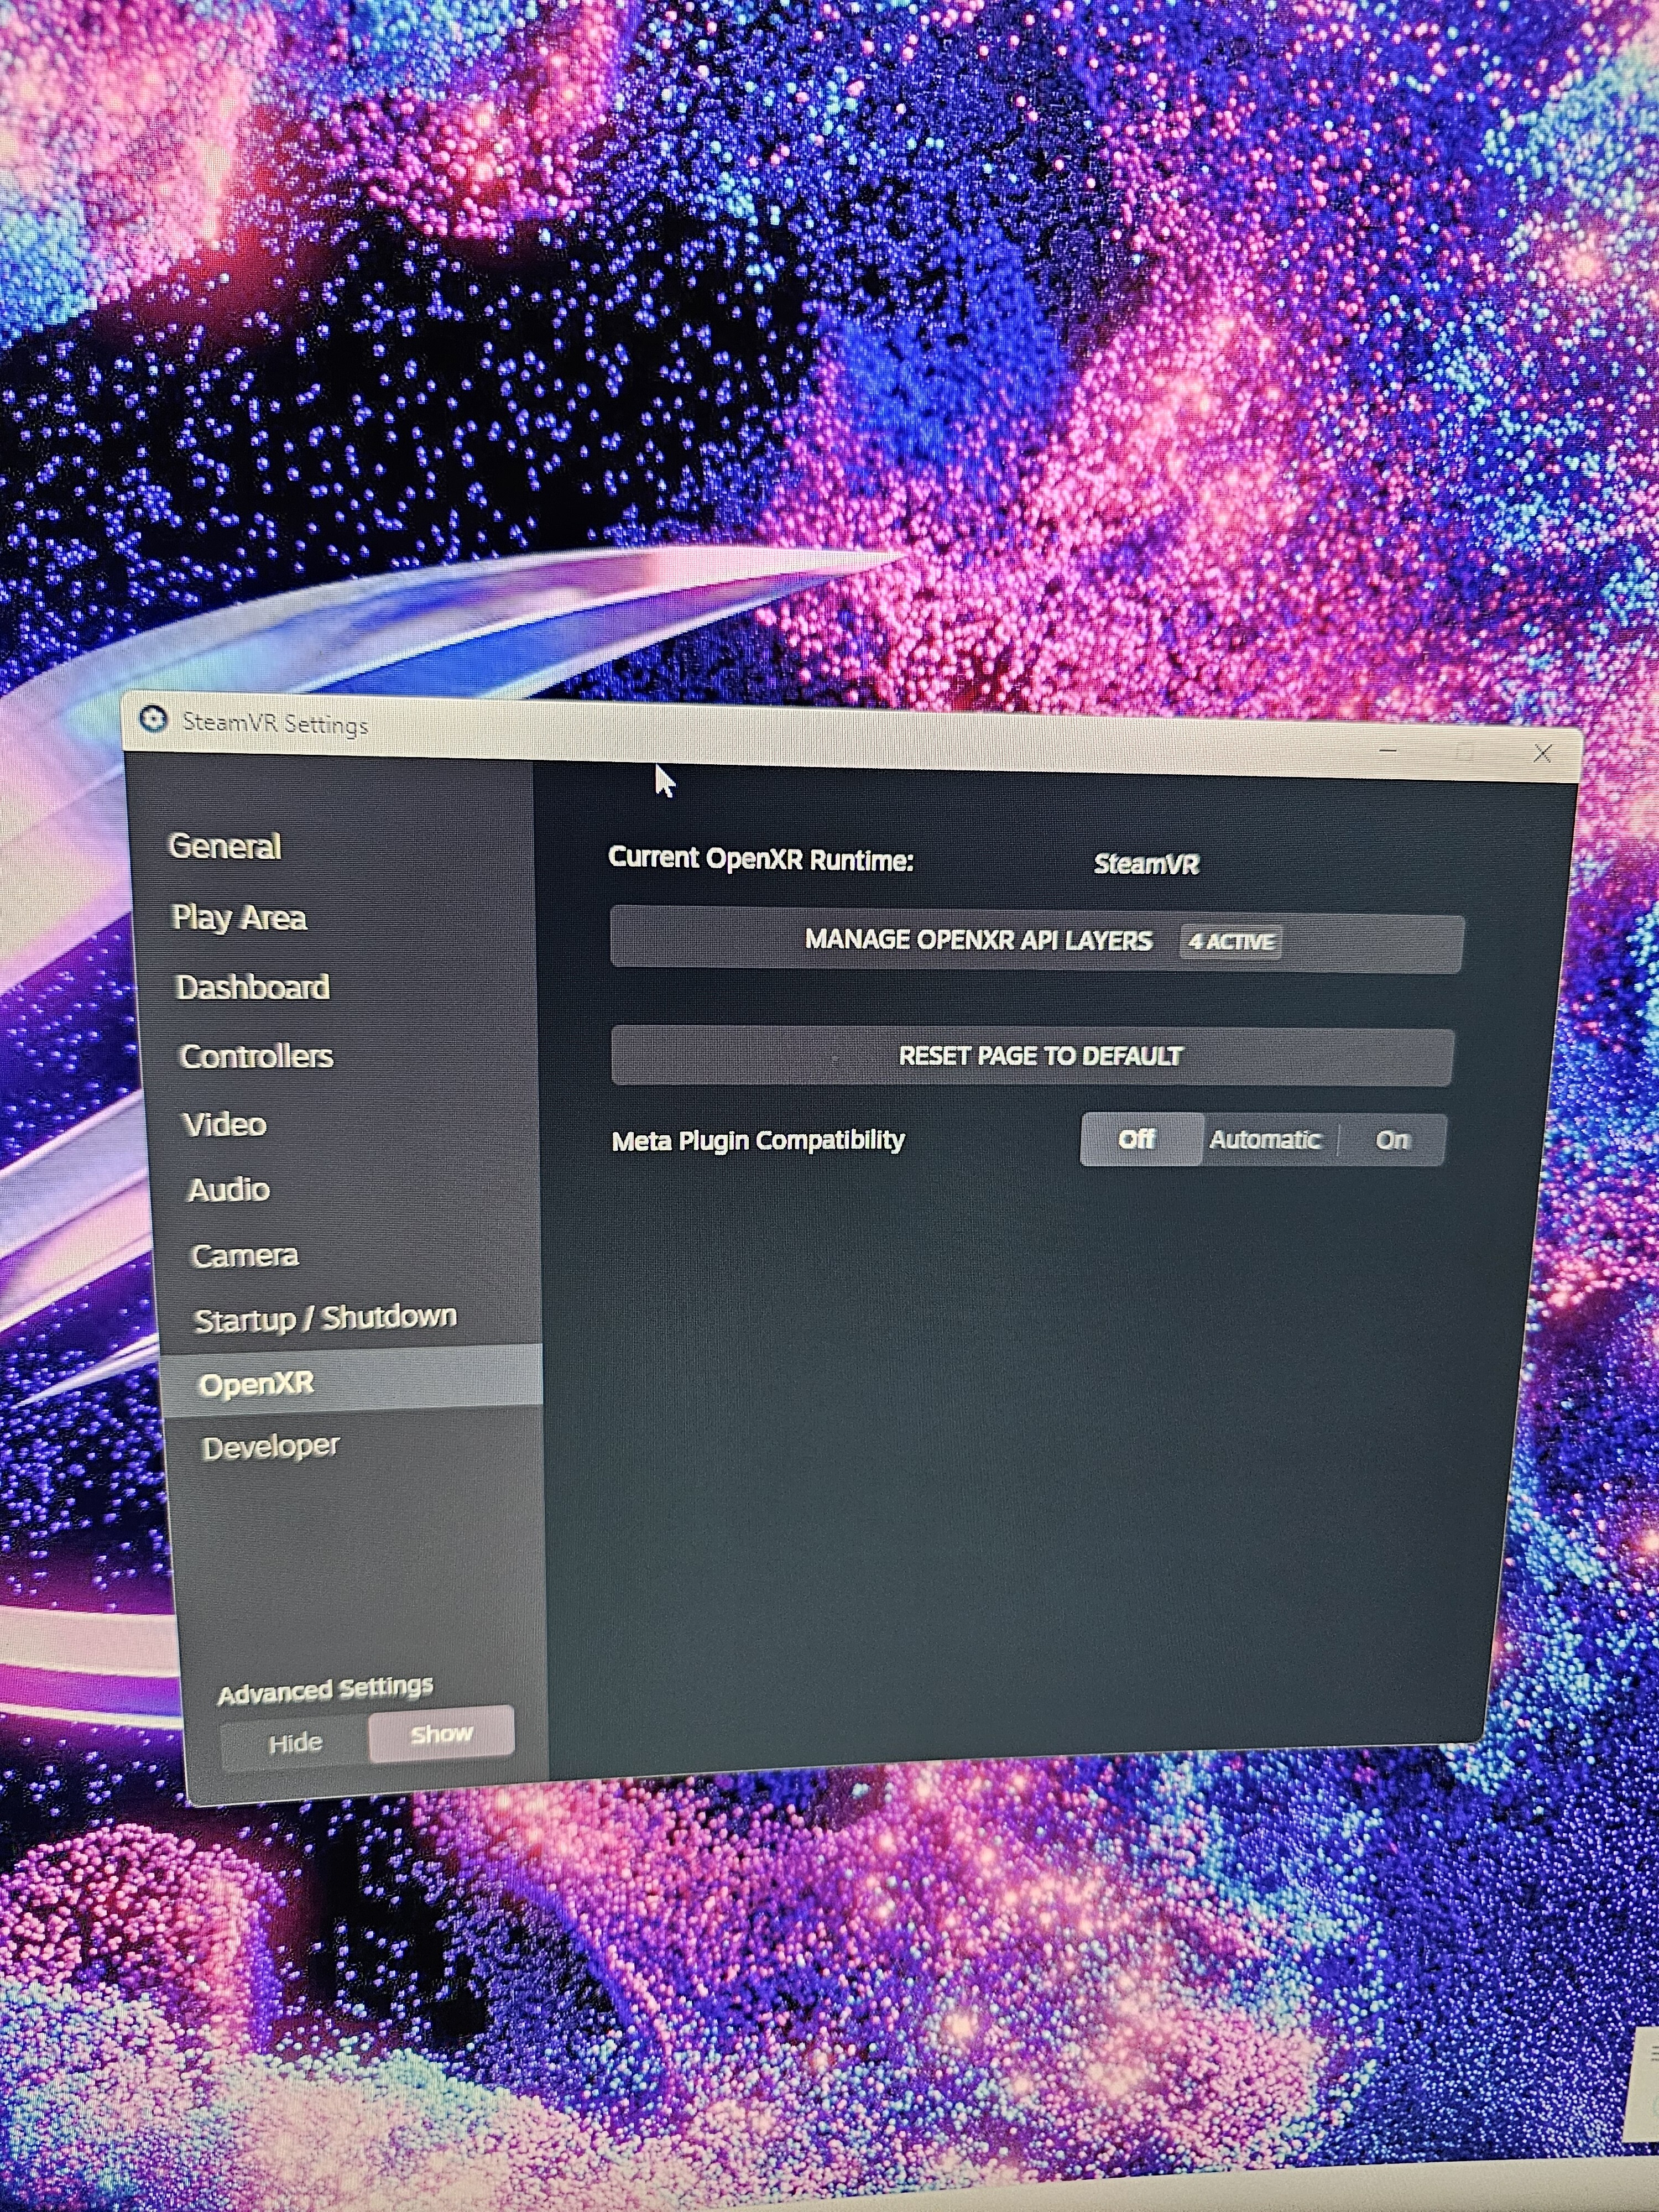Image resolution: width=1659 pixels, height=2212 pixels.
Task: Select the Camera settings tab
Action: coord(245,1255)
